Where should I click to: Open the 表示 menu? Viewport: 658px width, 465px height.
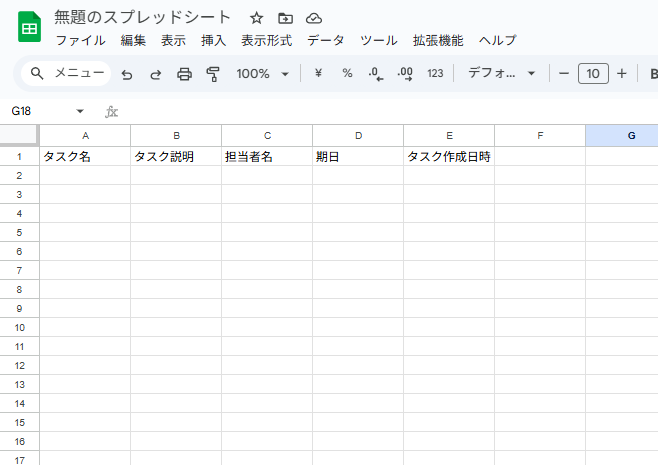tap(173, 40)
